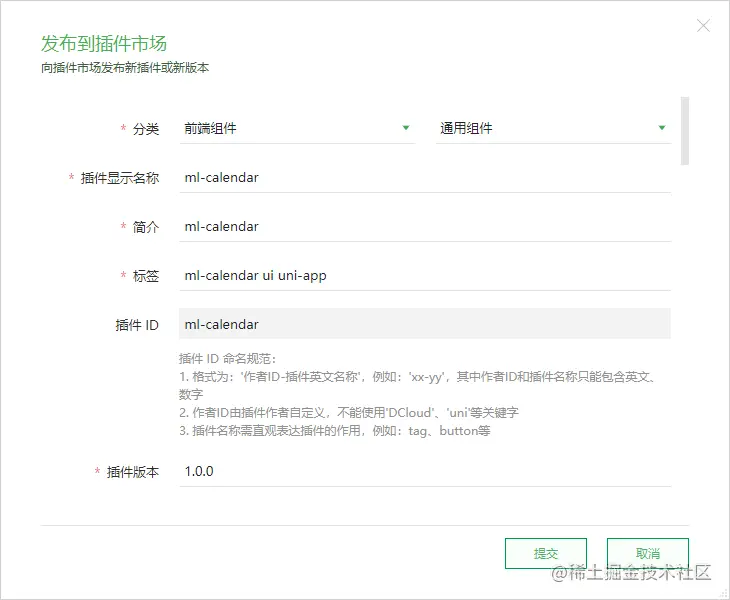The height and width of the screenshot is (600, 730).
Task: Close the 发布到插件市场 dialog with X
Action: tap(703, 26)
